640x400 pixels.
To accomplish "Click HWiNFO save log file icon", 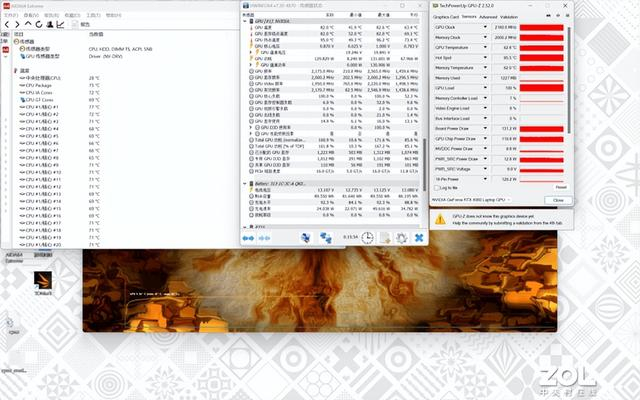I will click(384, 238).
